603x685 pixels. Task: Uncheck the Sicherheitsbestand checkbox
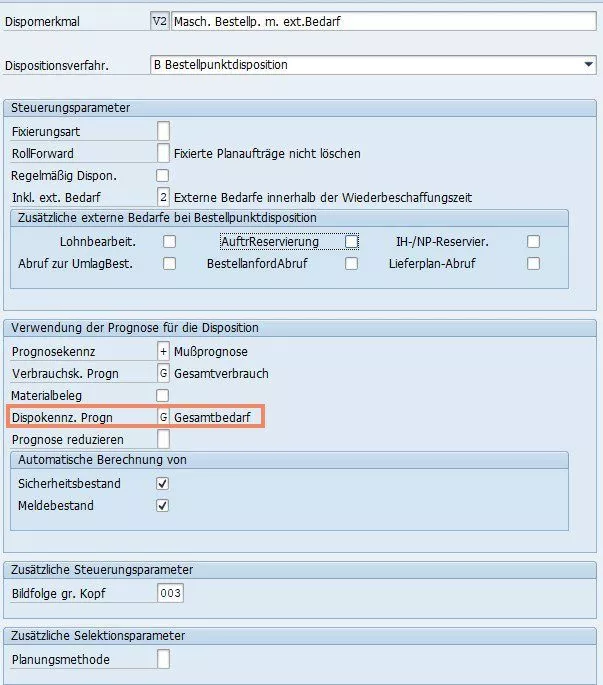coord(163,484)
